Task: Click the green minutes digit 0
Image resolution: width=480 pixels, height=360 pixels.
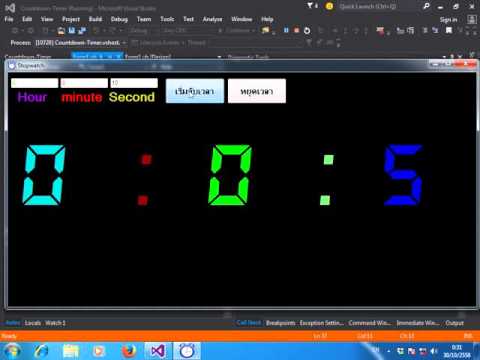Action: click(229, 175)
